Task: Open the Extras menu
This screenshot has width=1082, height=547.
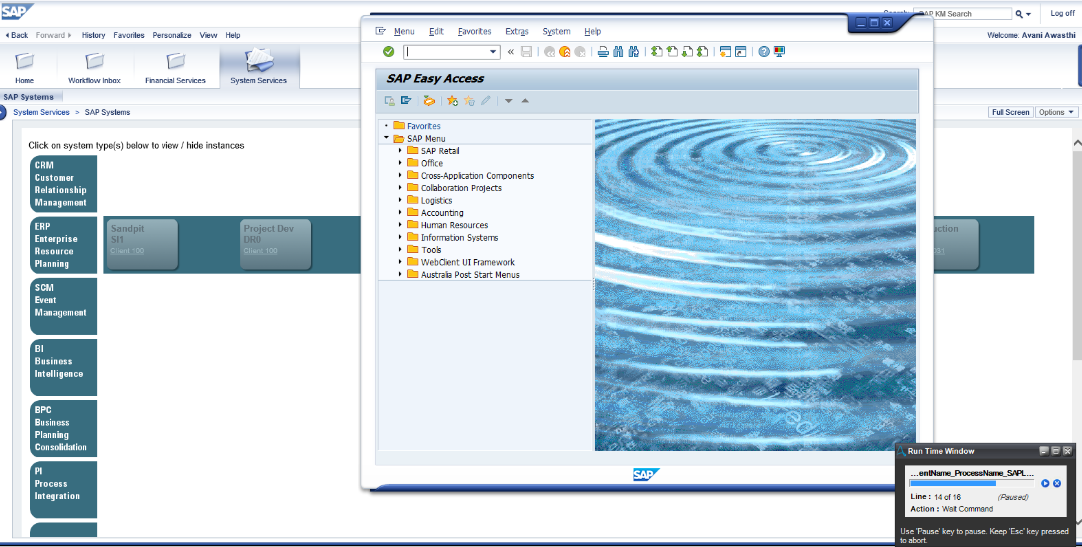Action: [x=517, y=31]
